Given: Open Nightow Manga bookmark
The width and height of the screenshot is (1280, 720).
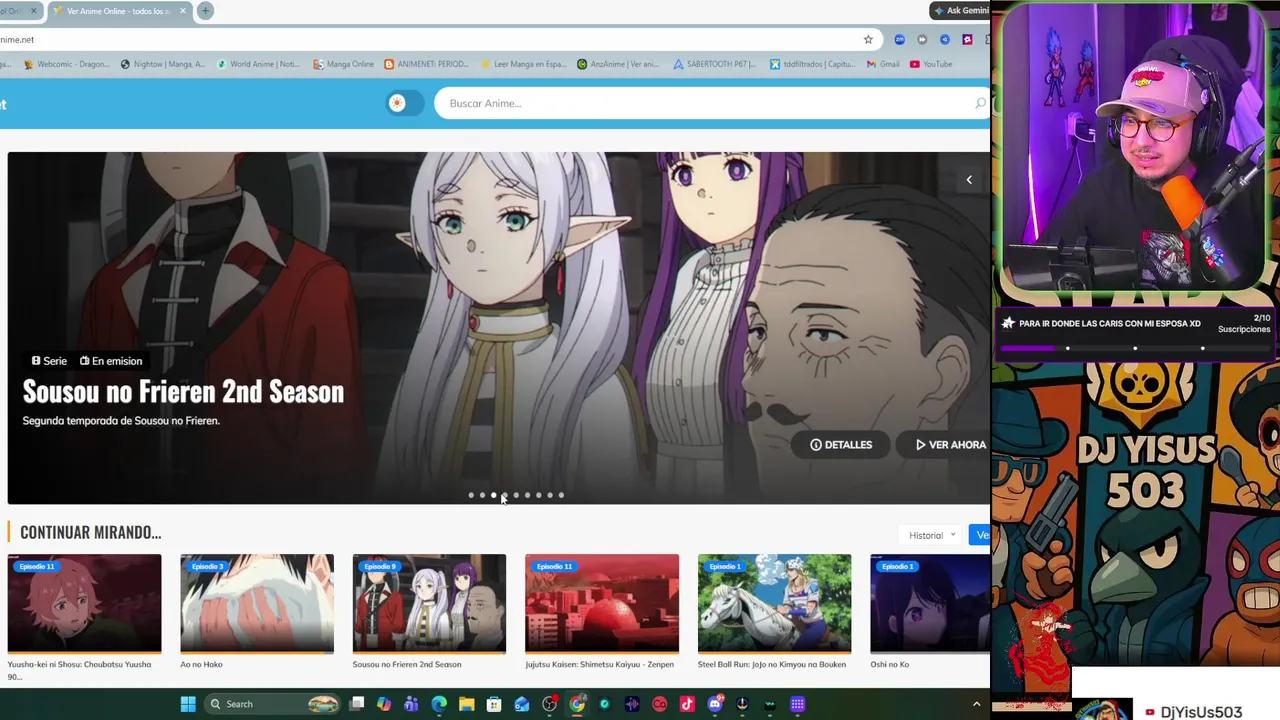Looking at the screenshot, I should [162, 64].
